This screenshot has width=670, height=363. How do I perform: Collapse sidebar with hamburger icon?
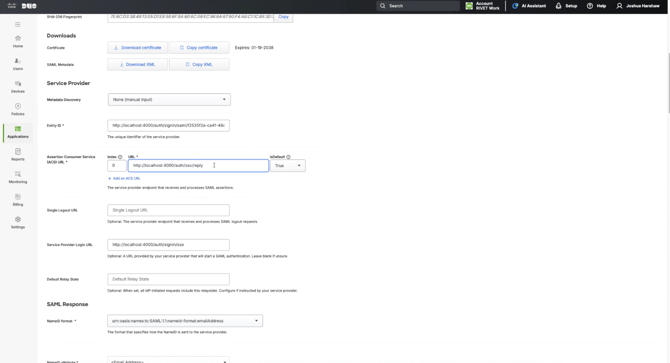[18, 24]
